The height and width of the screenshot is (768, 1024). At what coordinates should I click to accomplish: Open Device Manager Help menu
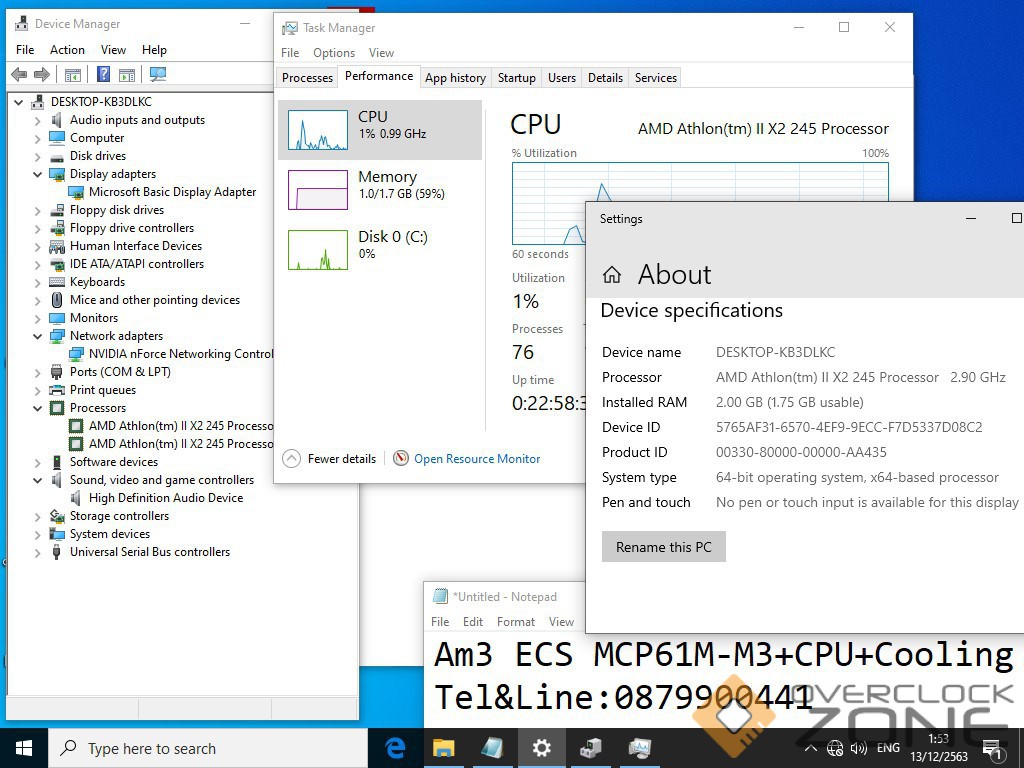click(154, 50)
